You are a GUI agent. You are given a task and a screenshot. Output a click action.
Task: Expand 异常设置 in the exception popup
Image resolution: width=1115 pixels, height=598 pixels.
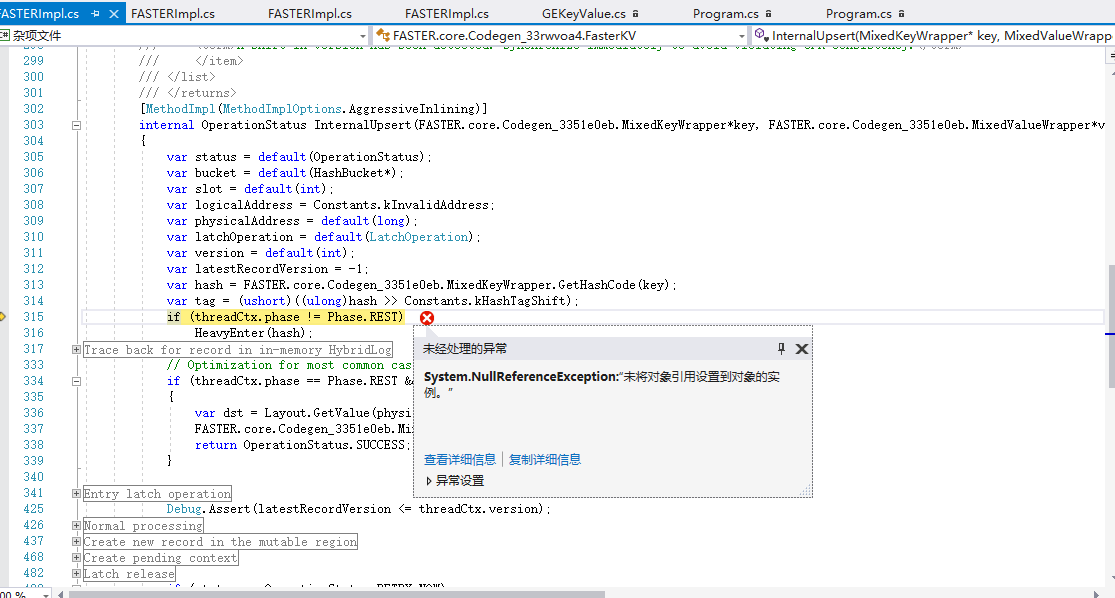pos(430,480)
